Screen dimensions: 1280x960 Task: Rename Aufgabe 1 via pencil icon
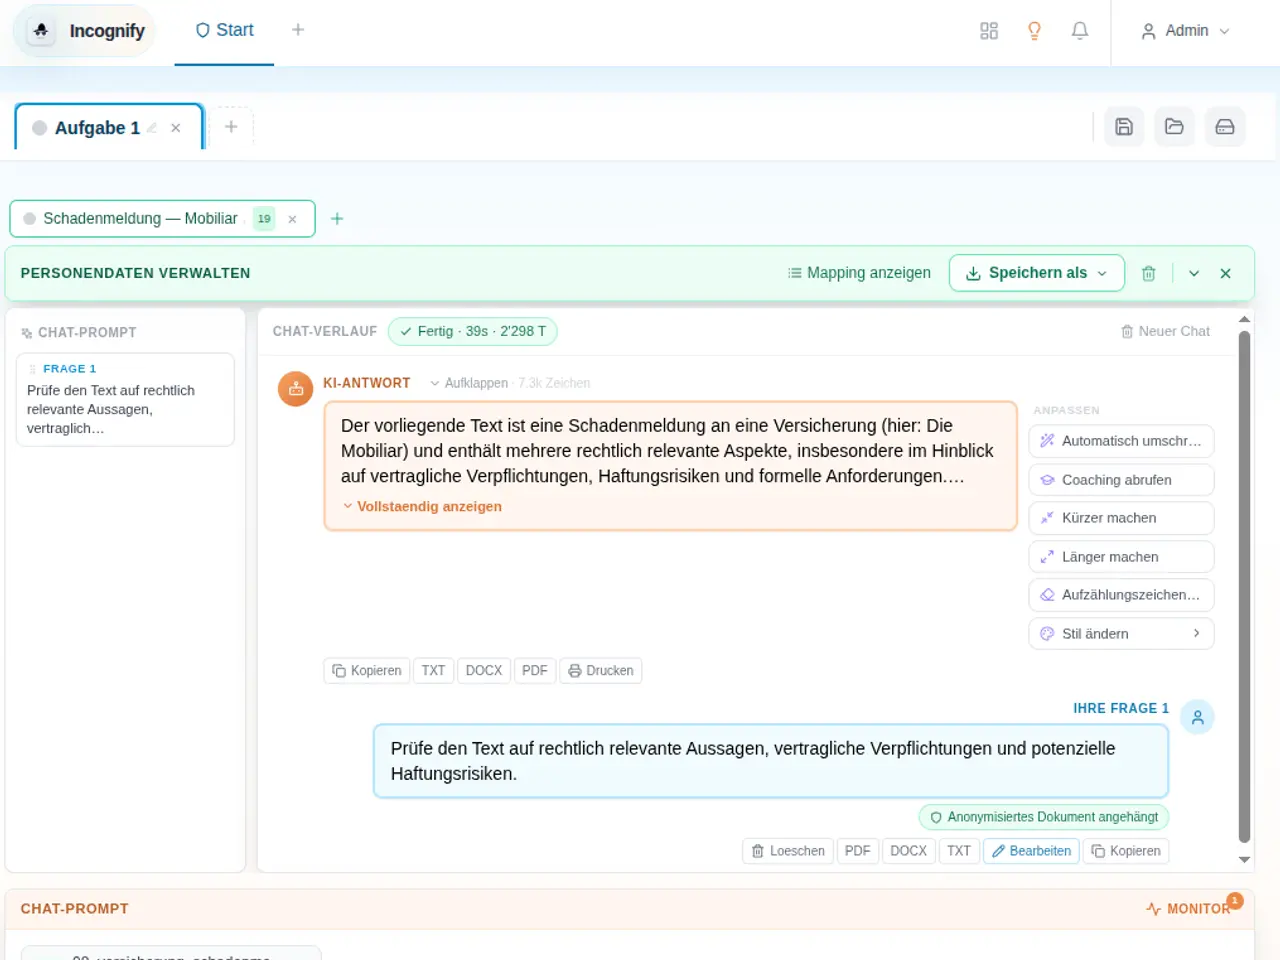[x=152, y=128]
